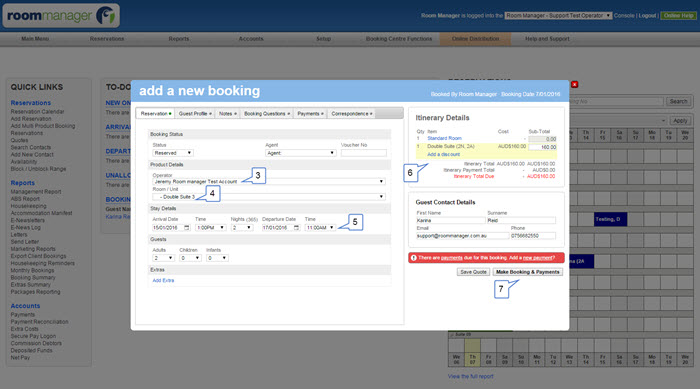
Task: Open the Main Menu item
Action: click(35, 39)
